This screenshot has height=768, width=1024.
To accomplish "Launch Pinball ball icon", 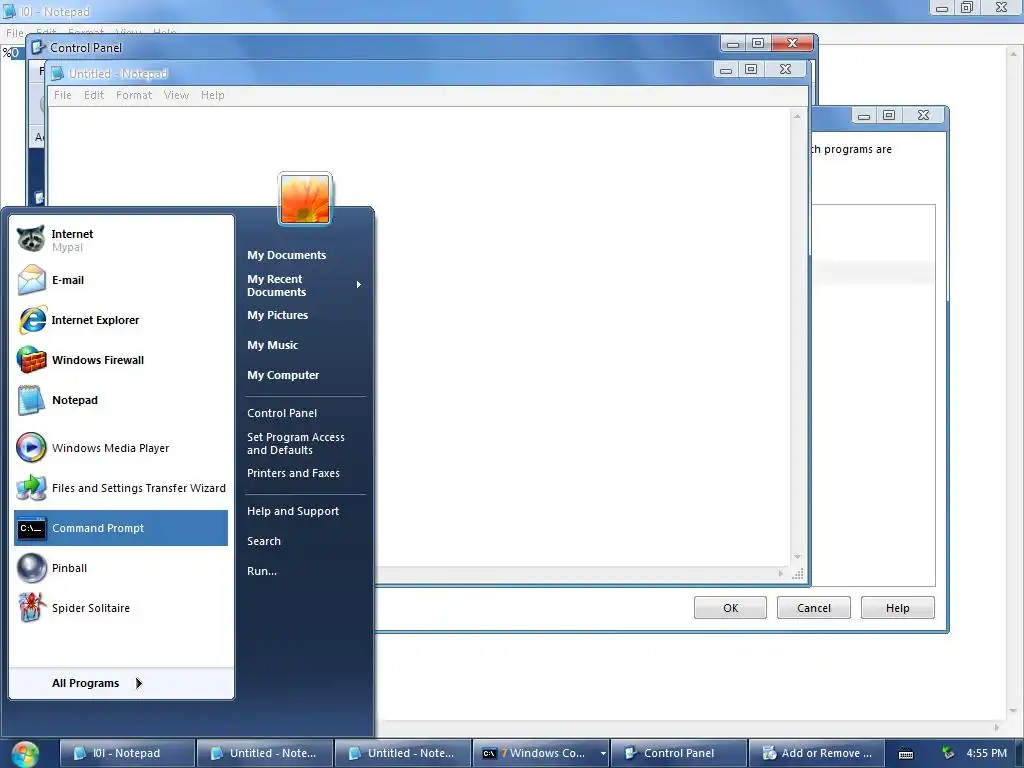I will click(31, 568).
